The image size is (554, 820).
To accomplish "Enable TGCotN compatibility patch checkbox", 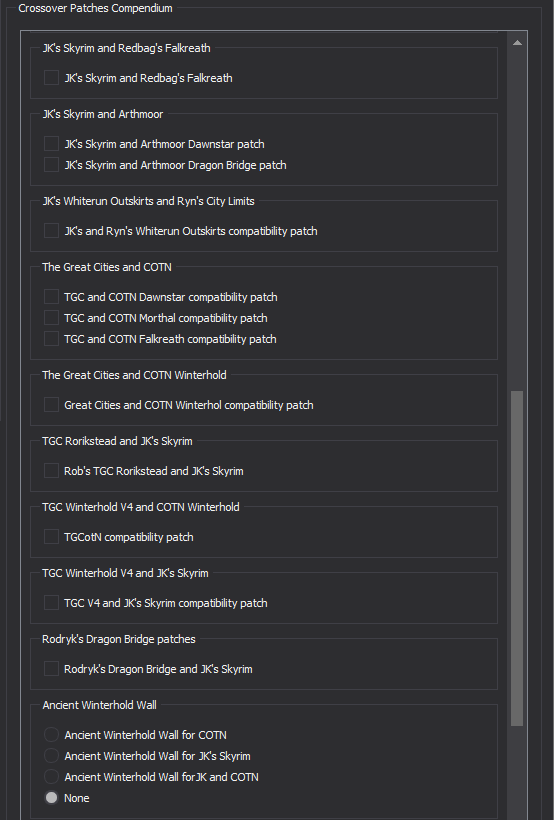I will 51,537.
